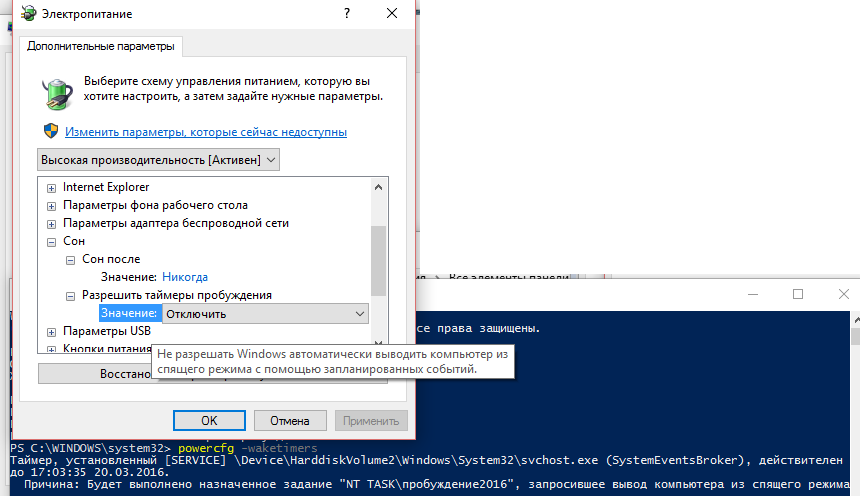The image size is (860, 496).
Task: Open link Изменить параметры, которые сейчас недоступны
Action: point(206,132)
